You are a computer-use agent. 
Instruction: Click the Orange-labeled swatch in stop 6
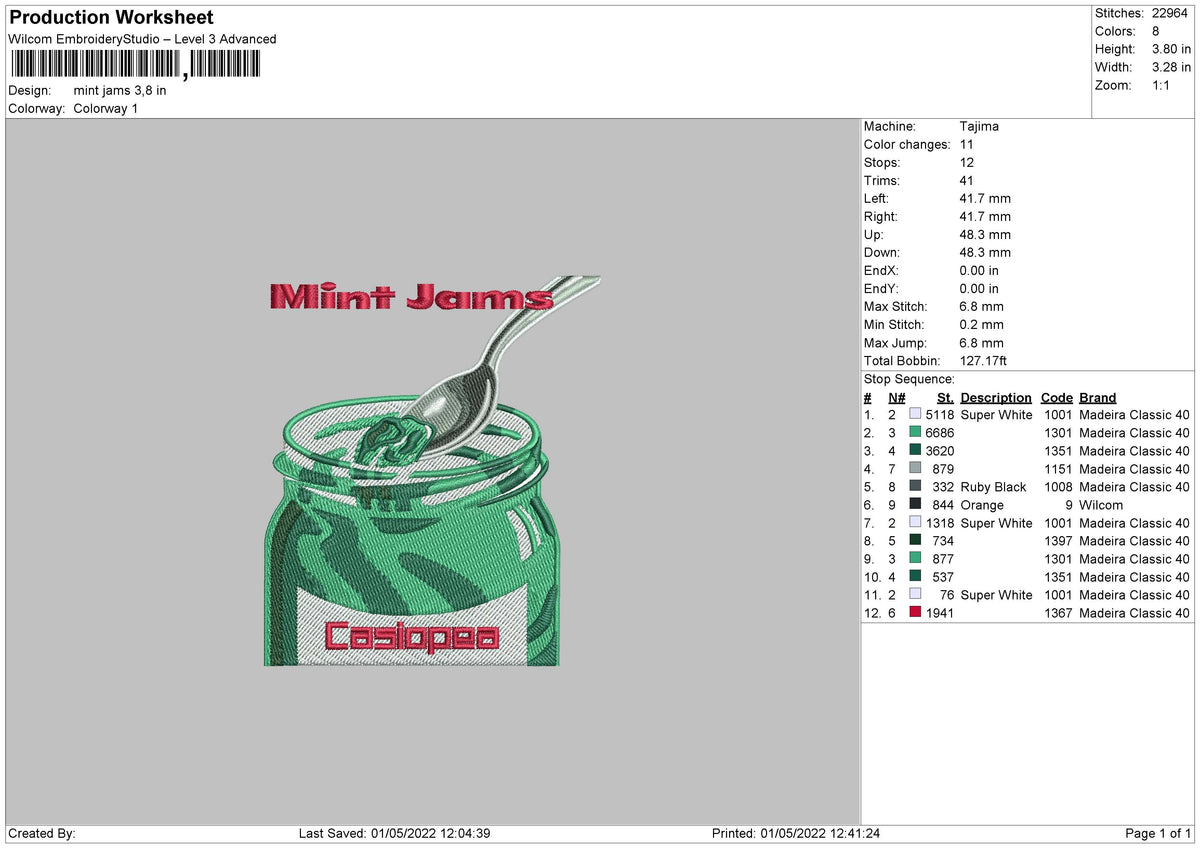(x=915, y=505)
